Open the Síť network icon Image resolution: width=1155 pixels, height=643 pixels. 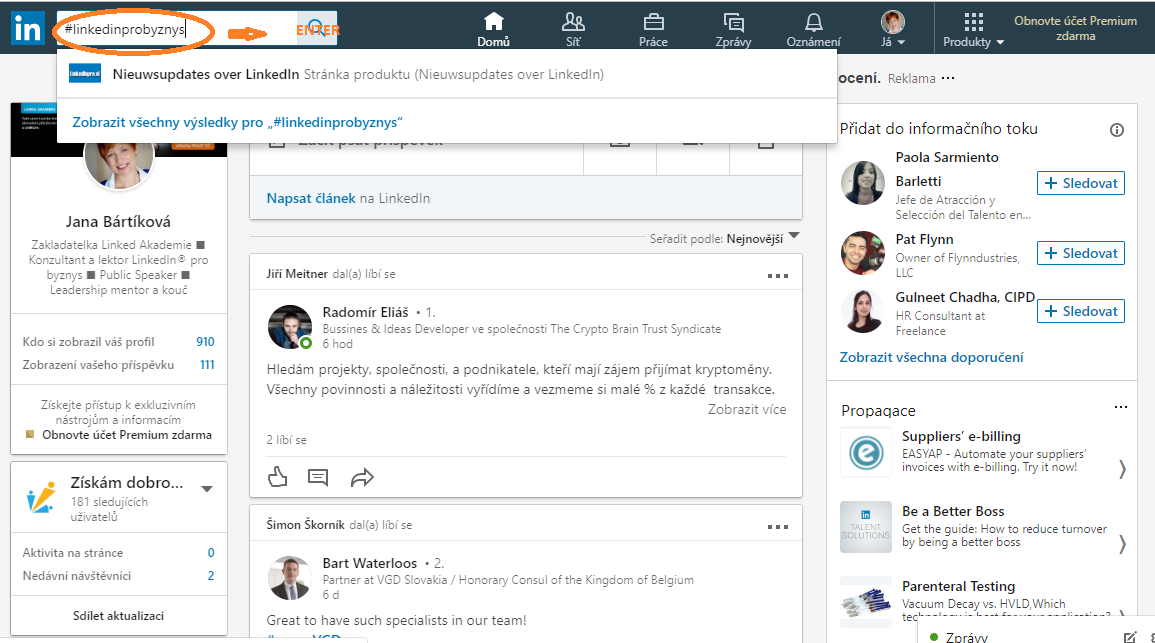coord(573,29)
